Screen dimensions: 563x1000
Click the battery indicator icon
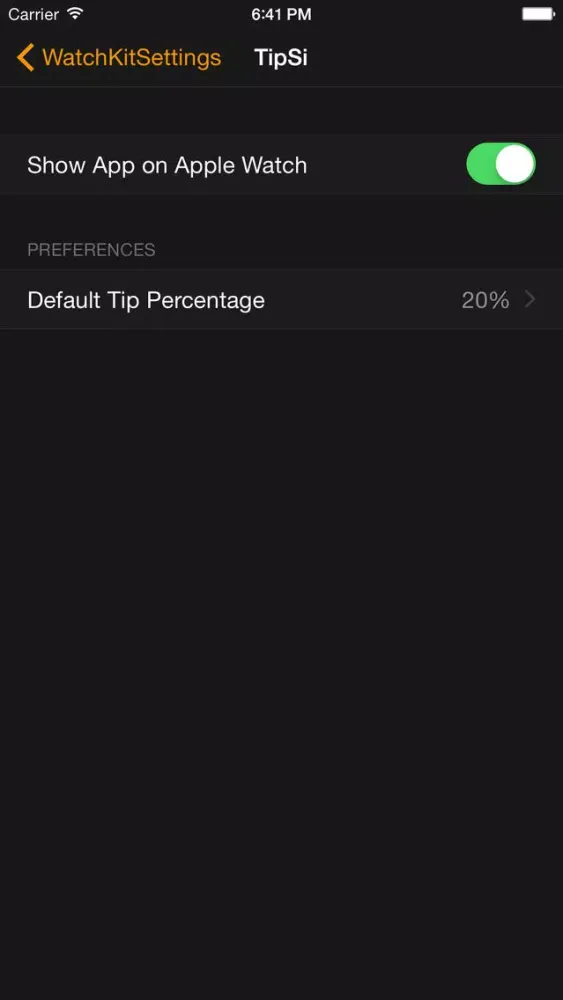538,13
